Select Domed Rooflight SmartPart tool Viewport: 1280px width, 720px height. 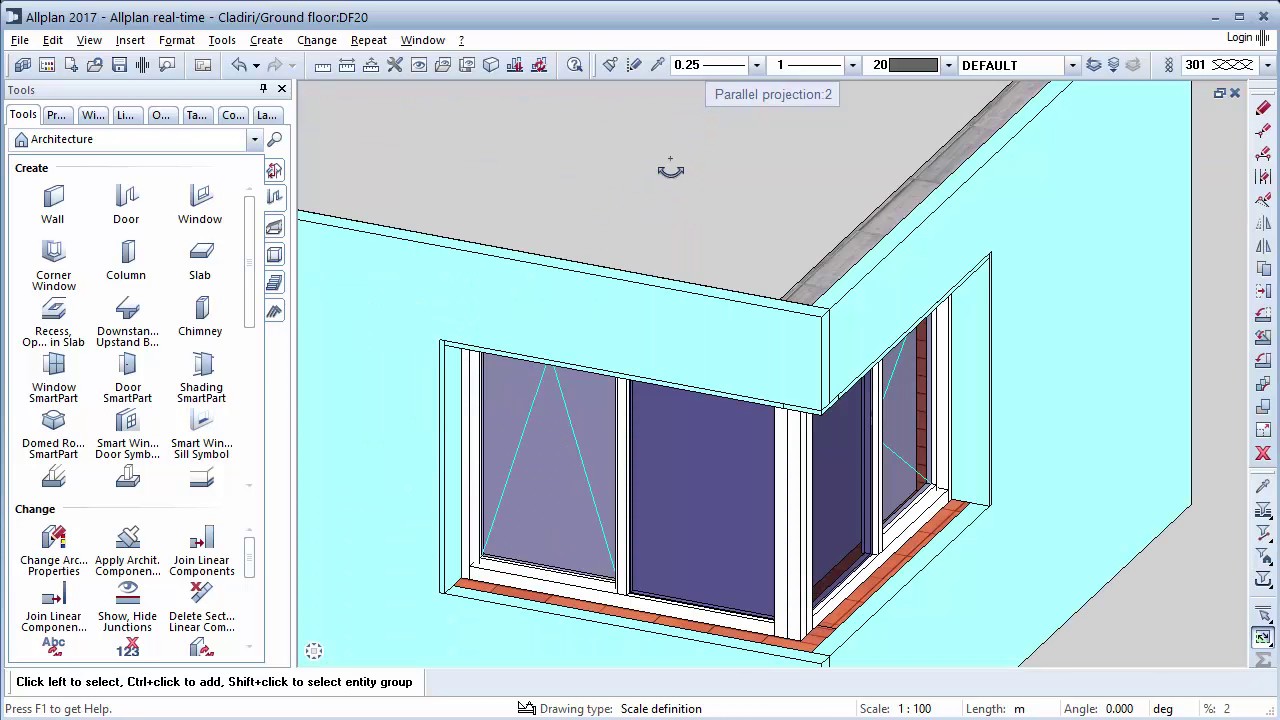pos(53,434)
